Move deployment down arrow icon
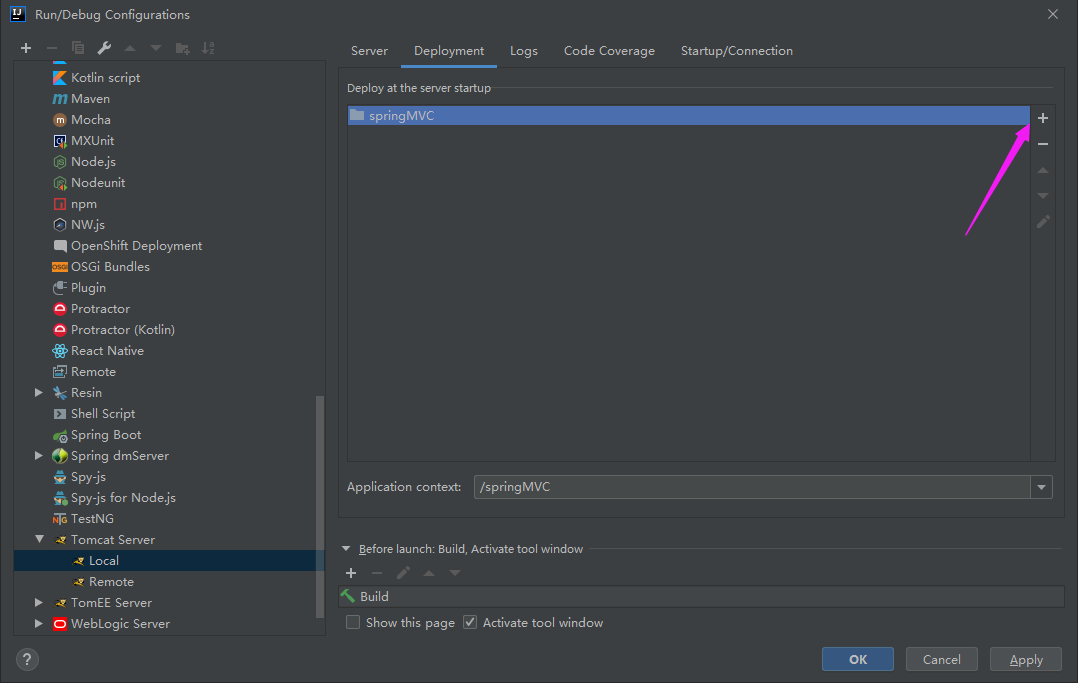The height and width of the screenshot is (683, 1078). pyautogui.click(x=1043, y=196)
